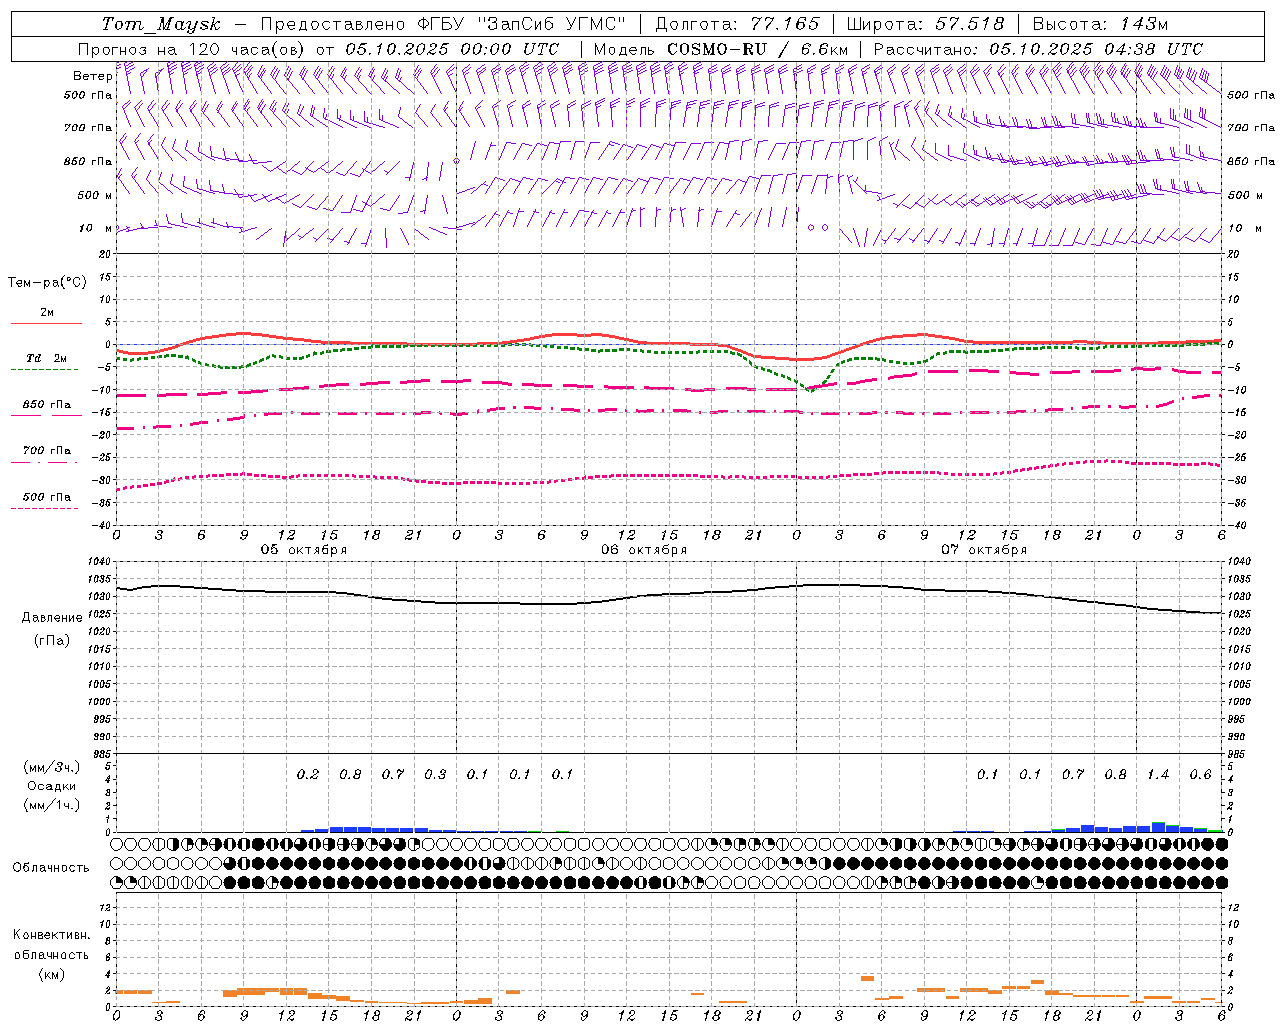Click the latitude value Широта: 57.518
1280x1024 pixels.
coord(925,24)
